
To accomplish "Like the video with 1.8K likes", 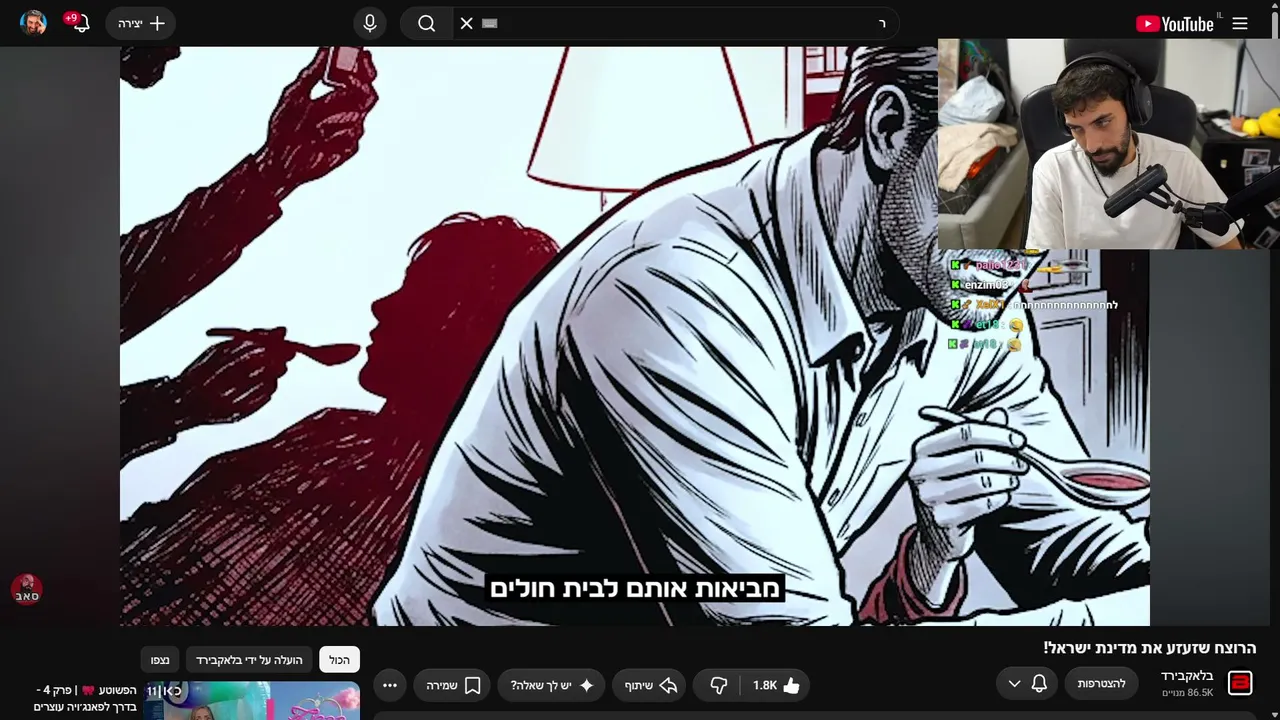I will point(776,685).
